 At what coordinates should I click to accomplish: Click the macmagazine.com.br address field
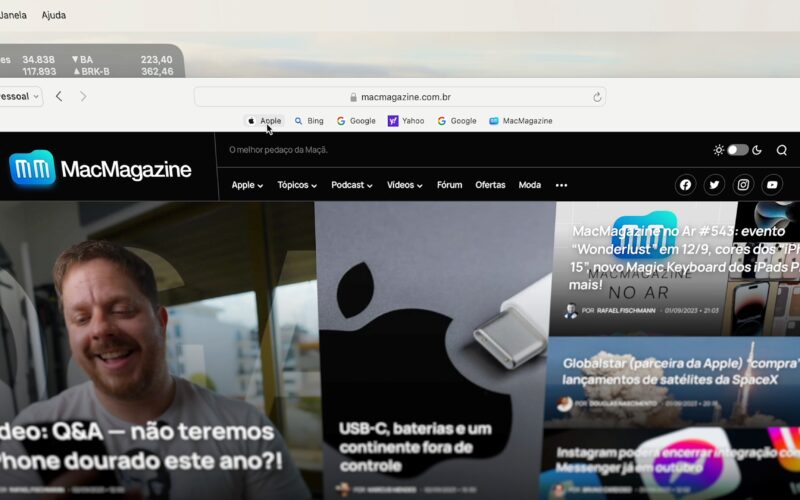[399, 97]
